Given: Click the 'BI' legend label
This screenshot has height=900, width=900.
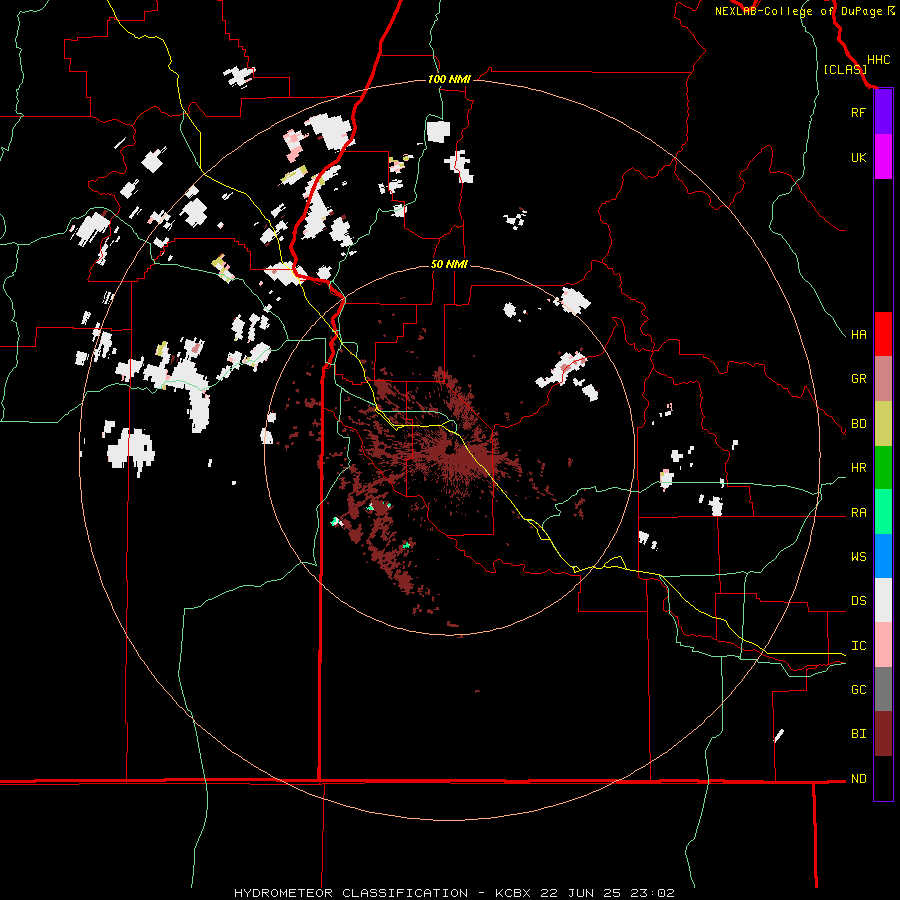Looking at the screenshot, I should coord(858,734).
